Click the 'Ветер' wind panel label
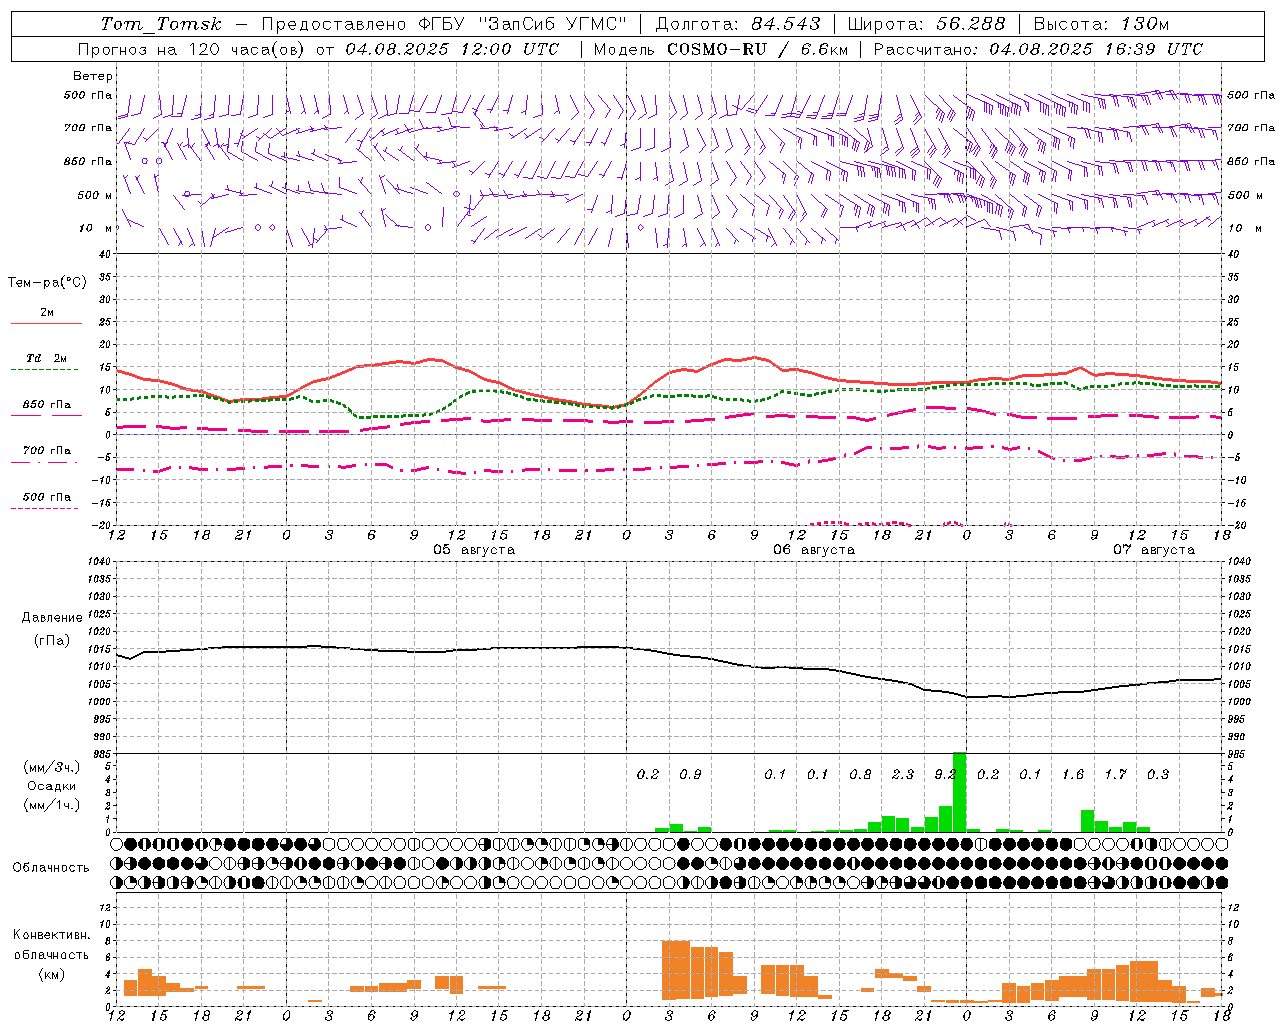 point(93,76)
